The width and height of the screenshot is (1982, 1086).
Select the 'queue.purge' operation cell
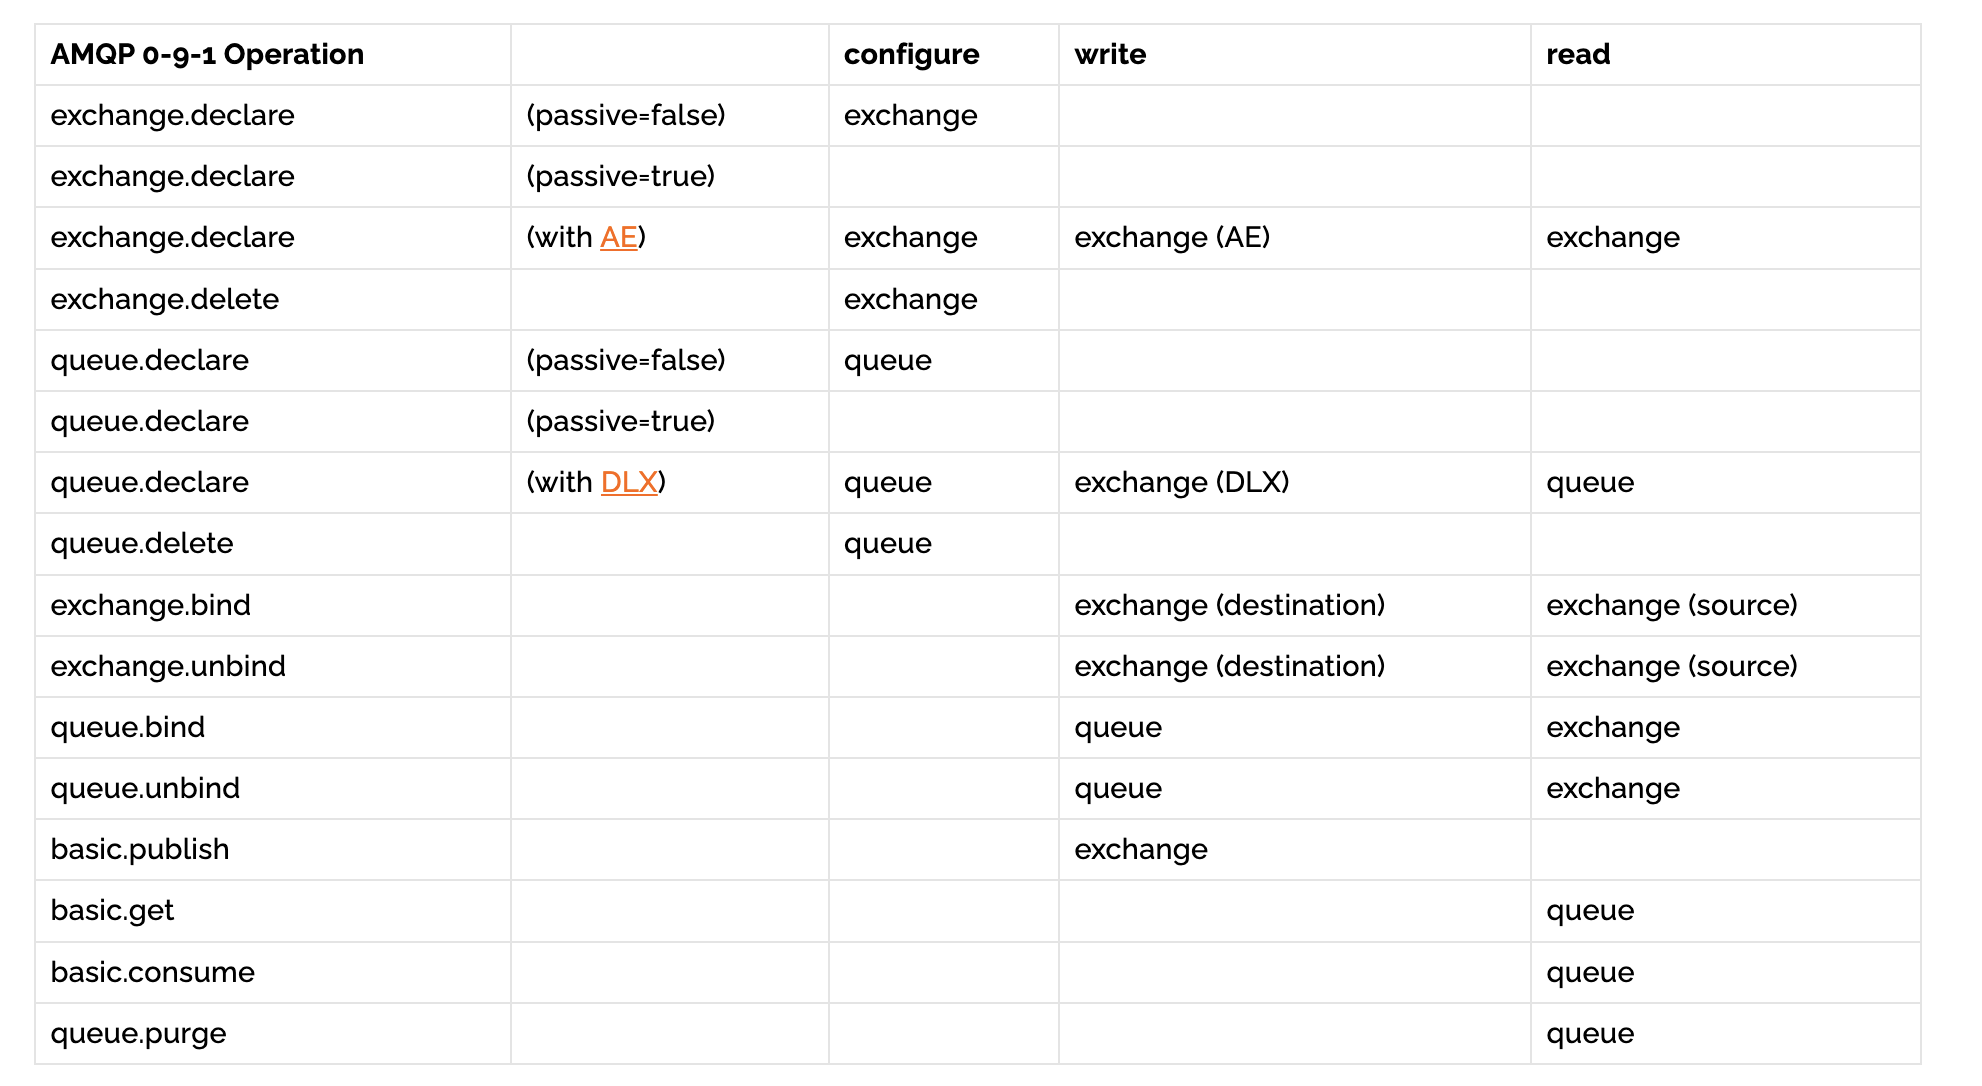point(138,1034)
